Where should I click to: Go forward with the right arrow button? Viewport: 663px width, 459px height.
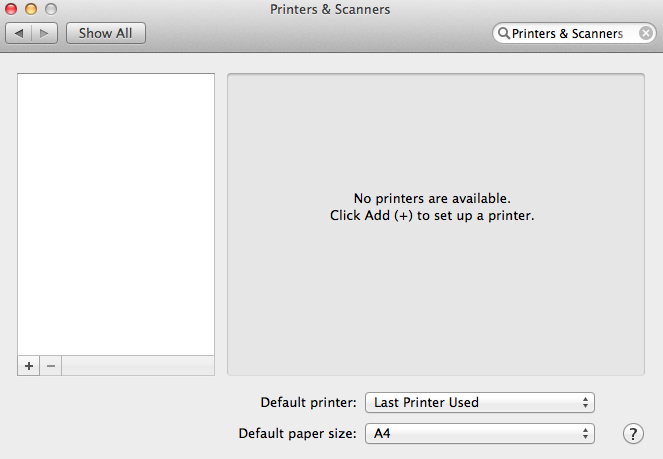[44, 33]
